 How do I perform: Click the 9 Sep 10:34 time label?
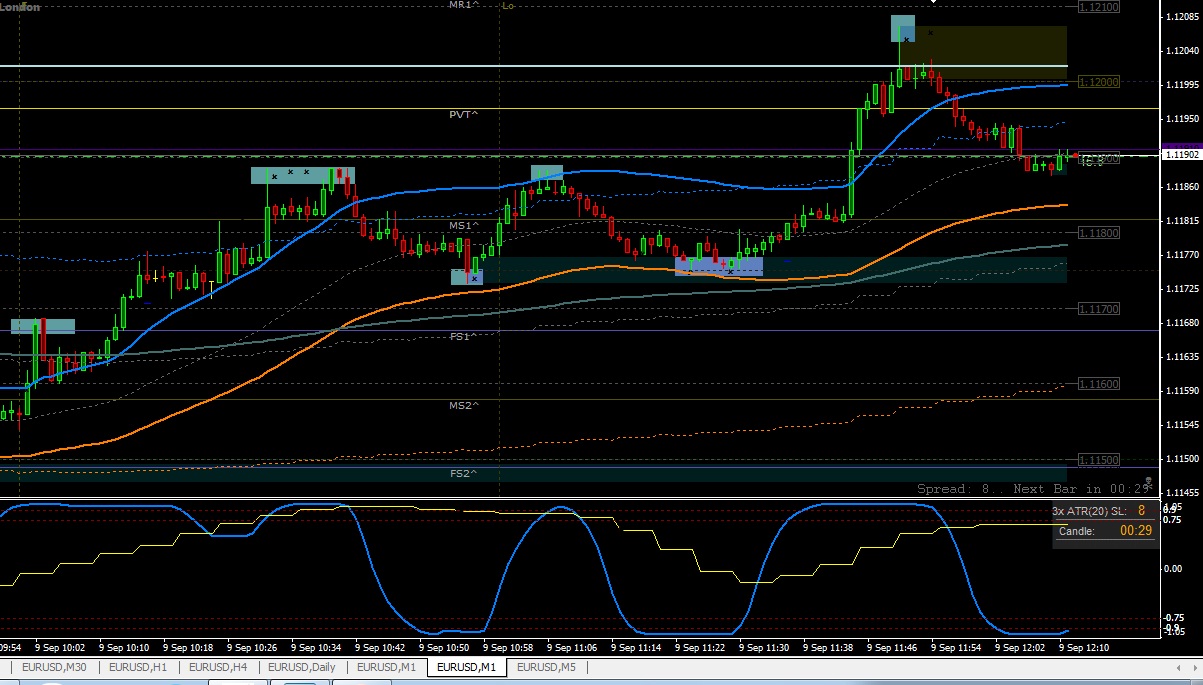point(317,648)
